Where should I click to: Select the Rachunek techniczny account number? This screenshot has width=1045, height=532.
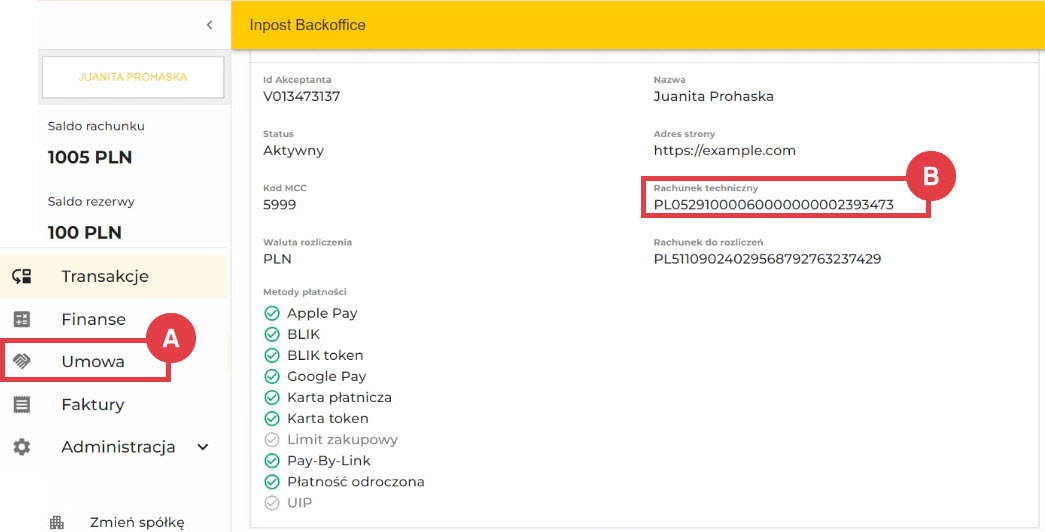773,205
